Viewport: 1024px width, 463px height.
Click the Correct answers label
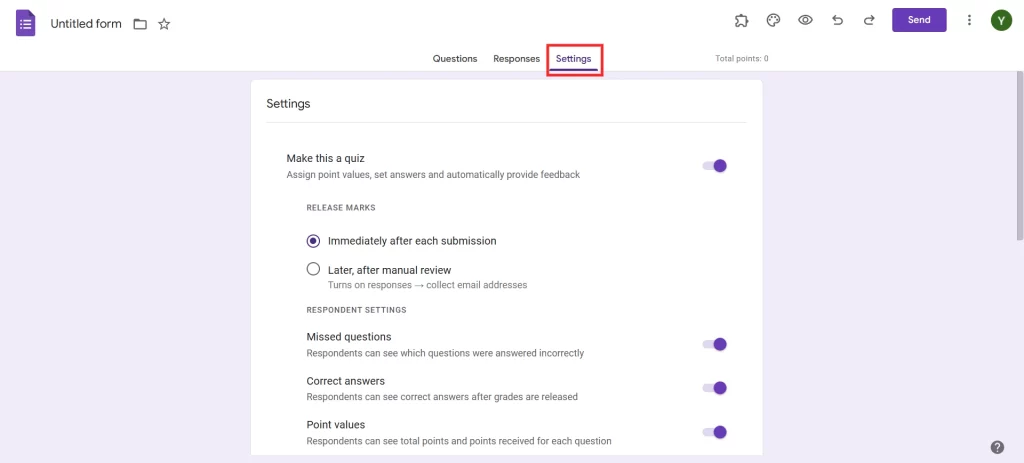point(345,381)
